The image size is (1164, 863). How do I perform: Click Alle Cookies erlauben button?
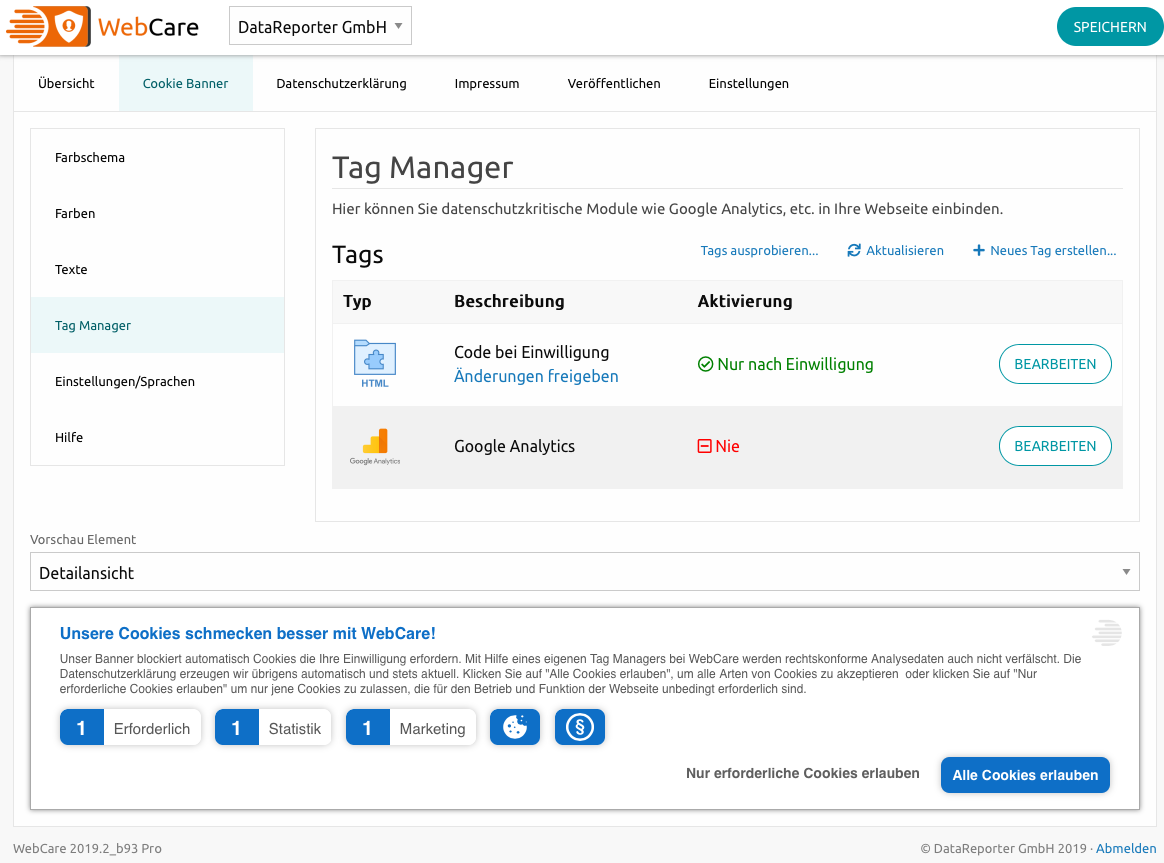[x=1025, y=775]
